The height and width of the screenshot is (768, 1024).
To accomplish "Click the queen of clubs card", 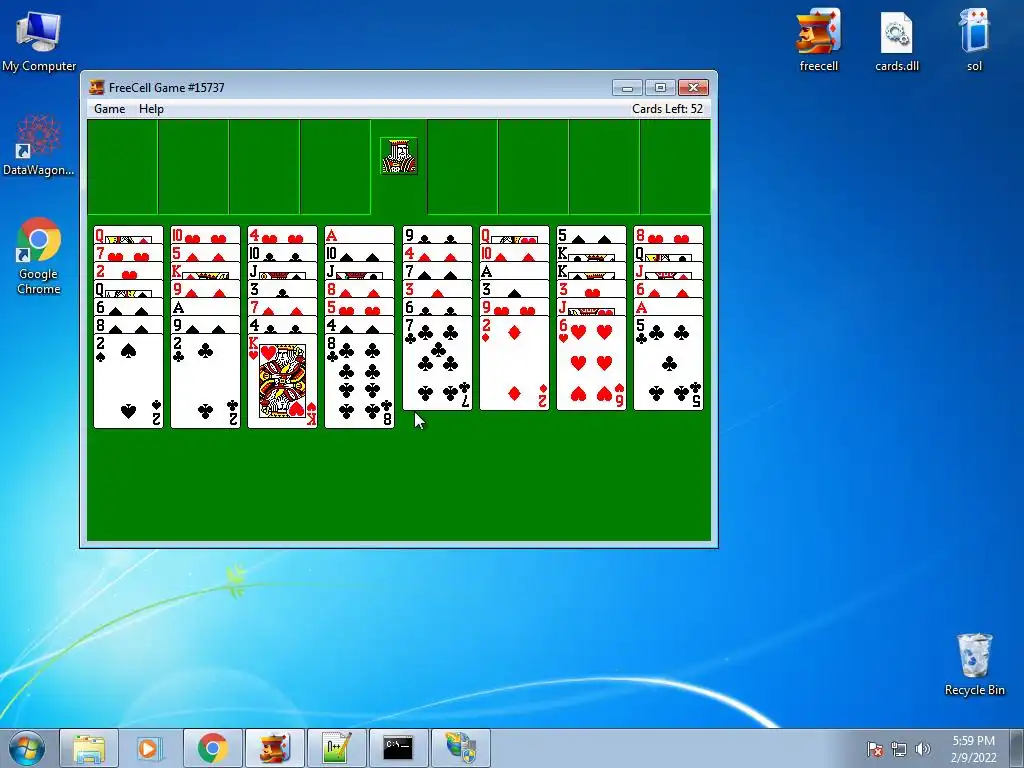I will click(x=668, y=253).
